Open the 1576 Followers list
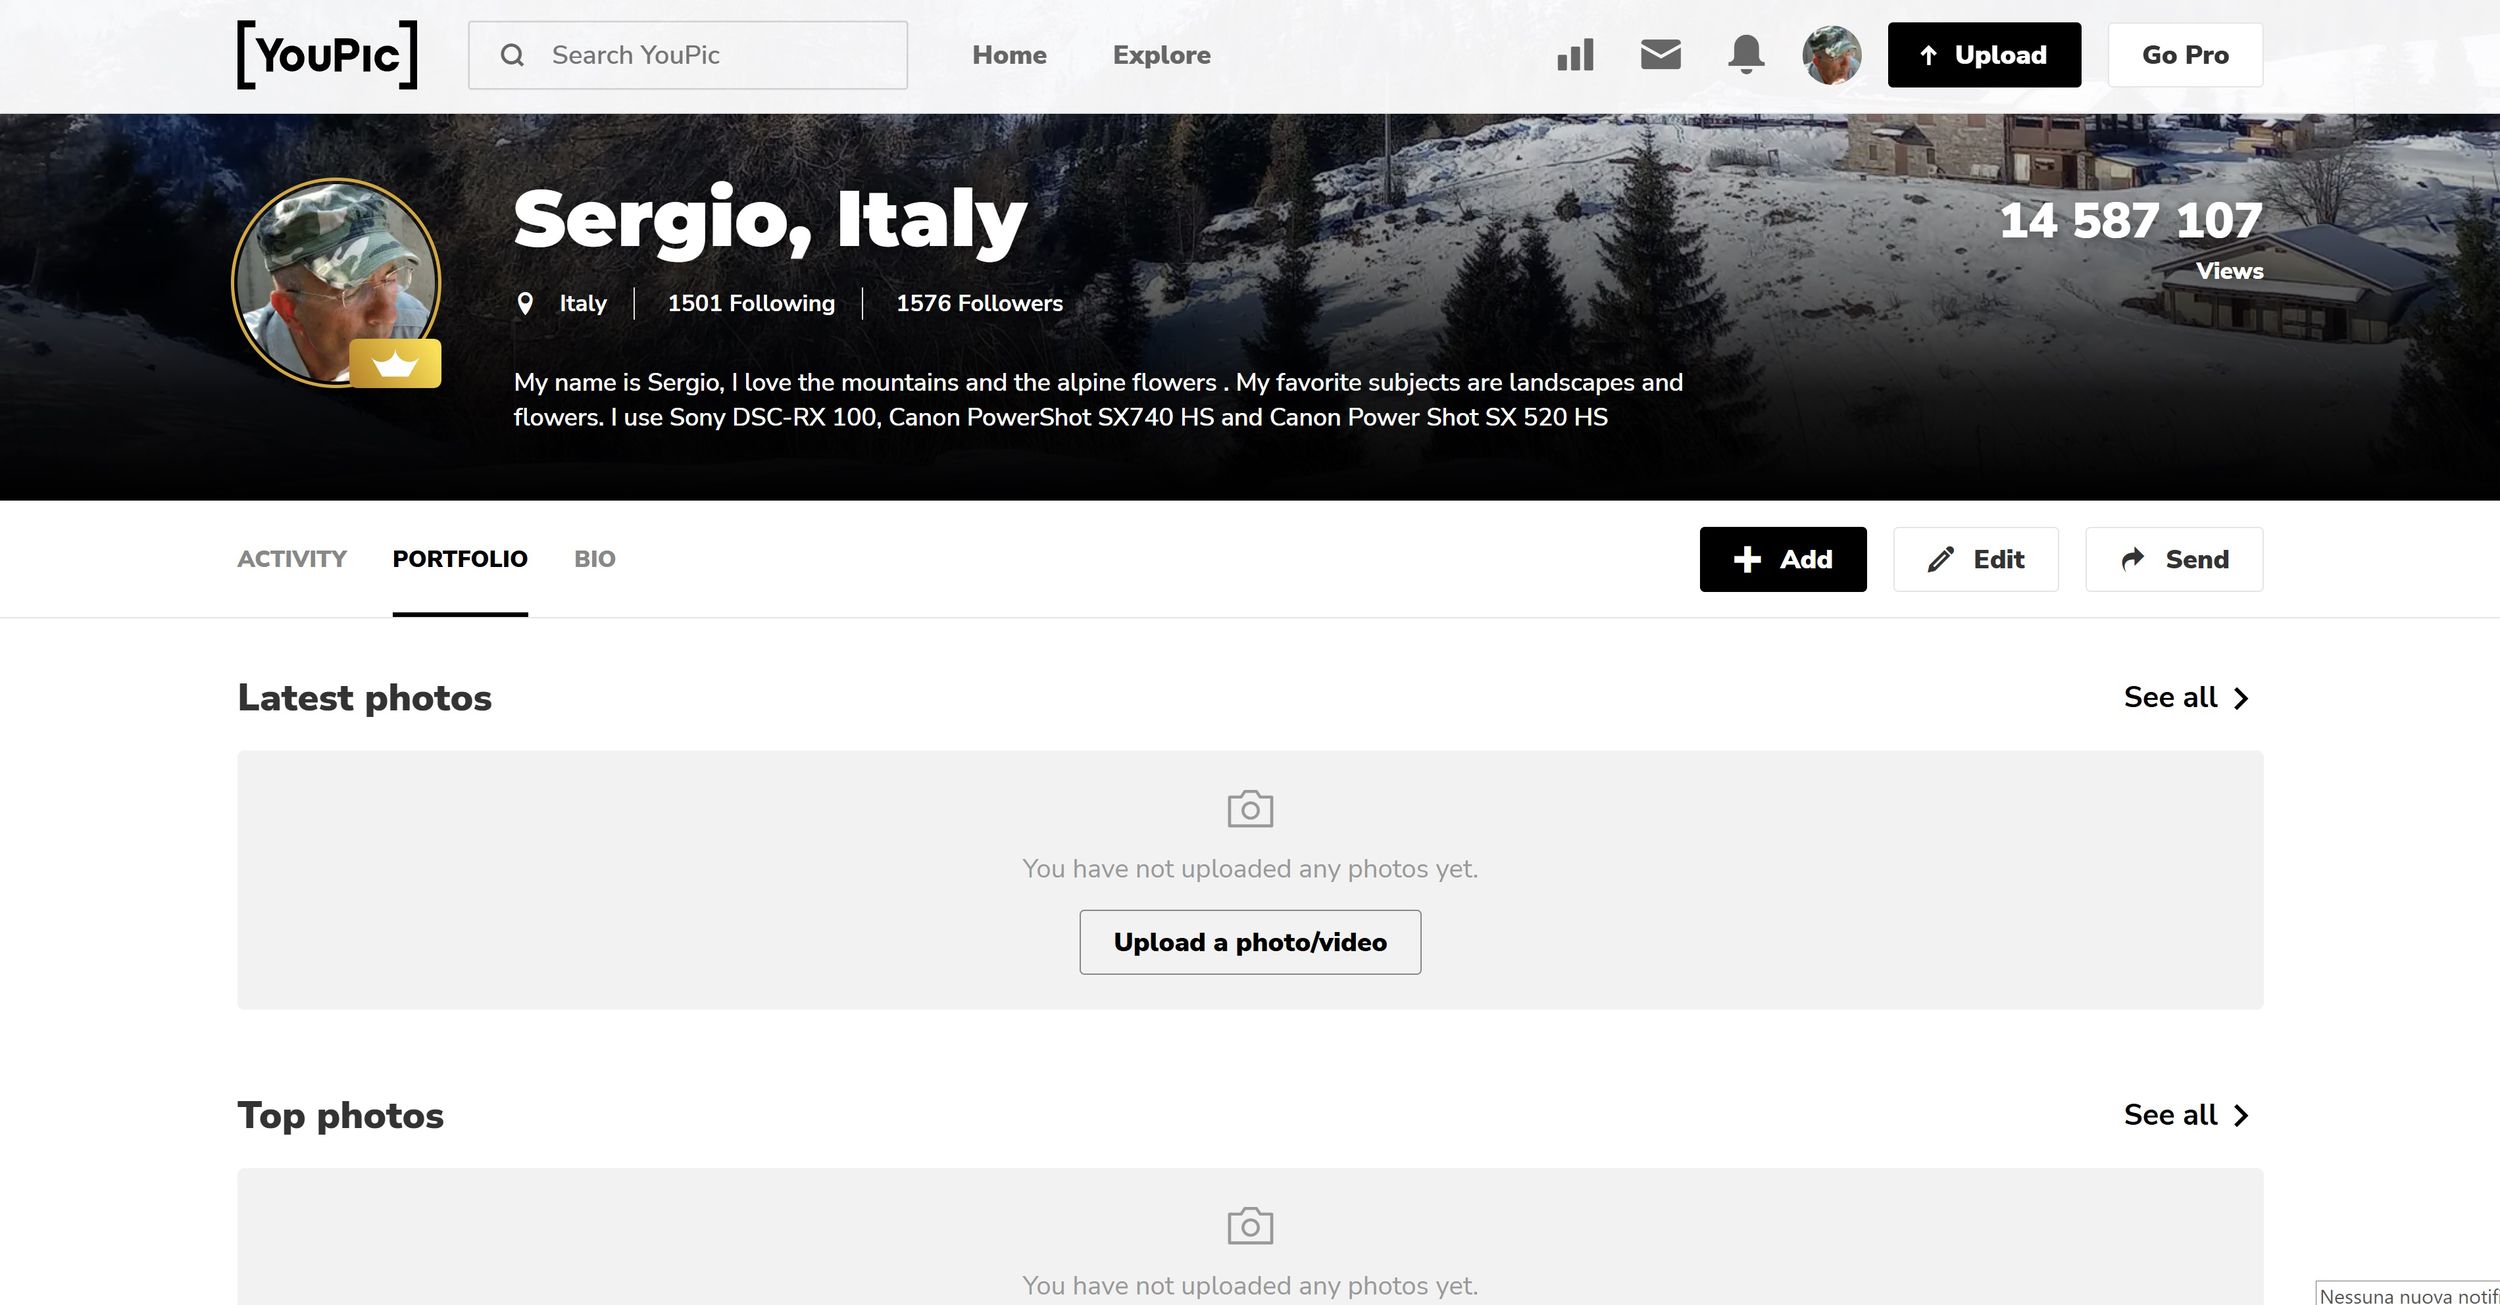 (x=979, y=303)
